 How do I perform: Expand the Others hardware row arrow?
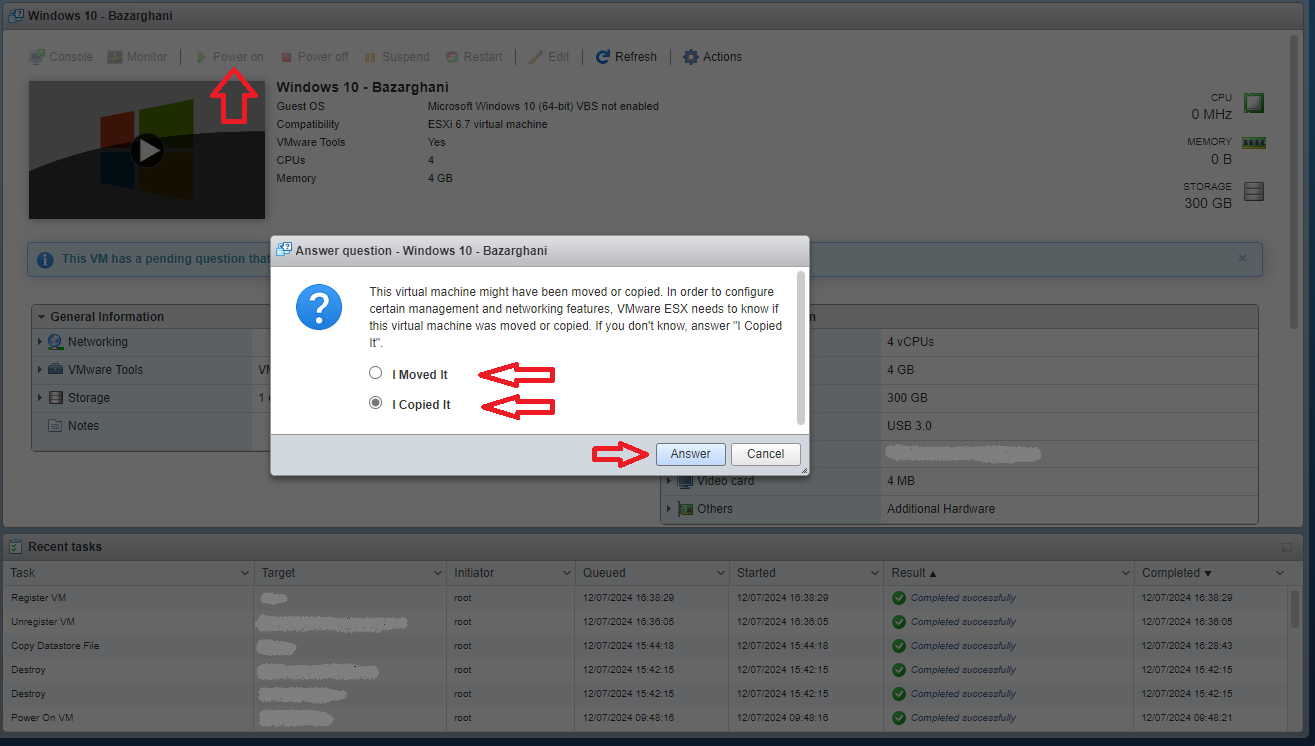point(669,509)
